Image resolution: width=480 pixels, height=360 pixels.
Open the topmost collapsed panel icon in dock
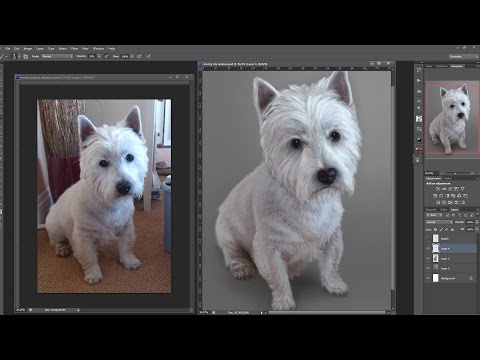coord(419,70)
